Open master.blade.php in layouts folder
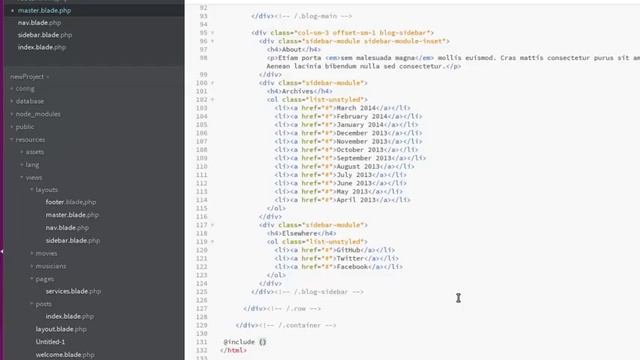 [x=72, y=215]
